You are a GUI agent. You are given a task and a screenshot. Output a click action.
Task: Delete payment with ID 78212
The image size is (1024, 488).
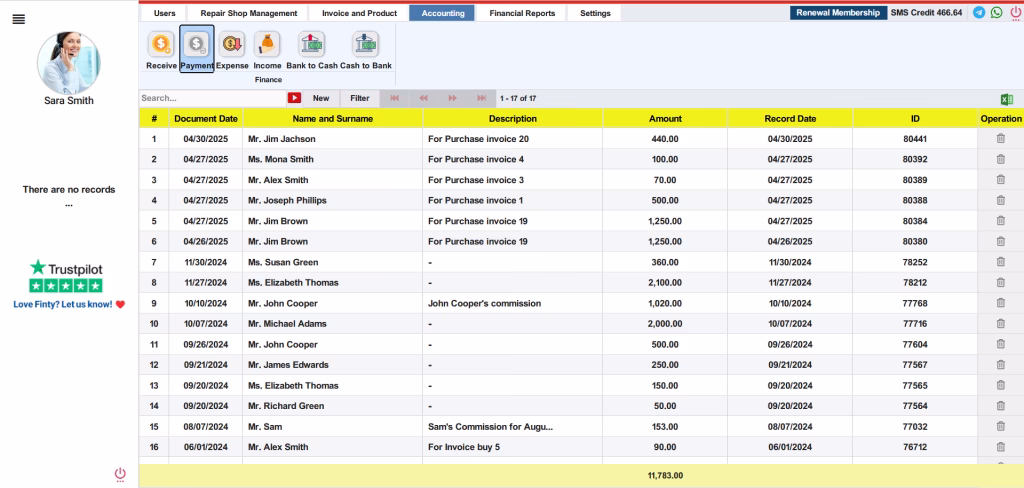1000,282
